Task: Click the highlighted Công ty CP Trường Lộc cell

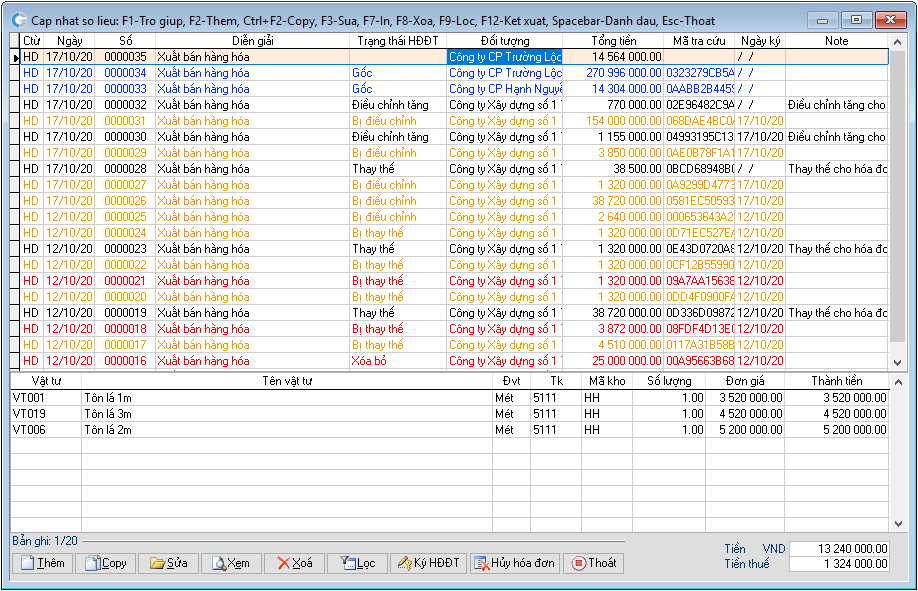Action: pos(505,57)
